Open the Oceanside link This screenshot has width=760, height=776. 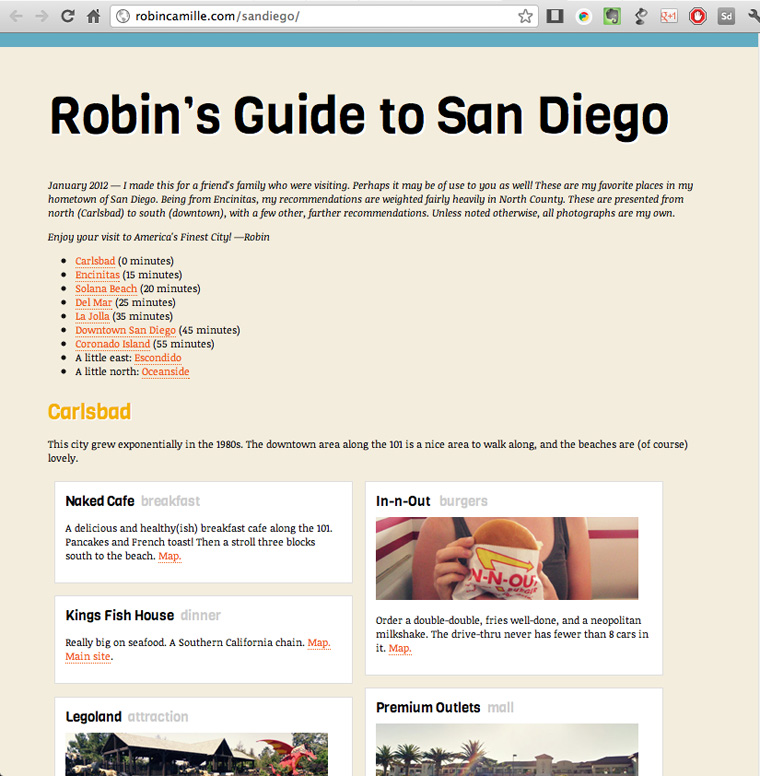click(165, 372)
